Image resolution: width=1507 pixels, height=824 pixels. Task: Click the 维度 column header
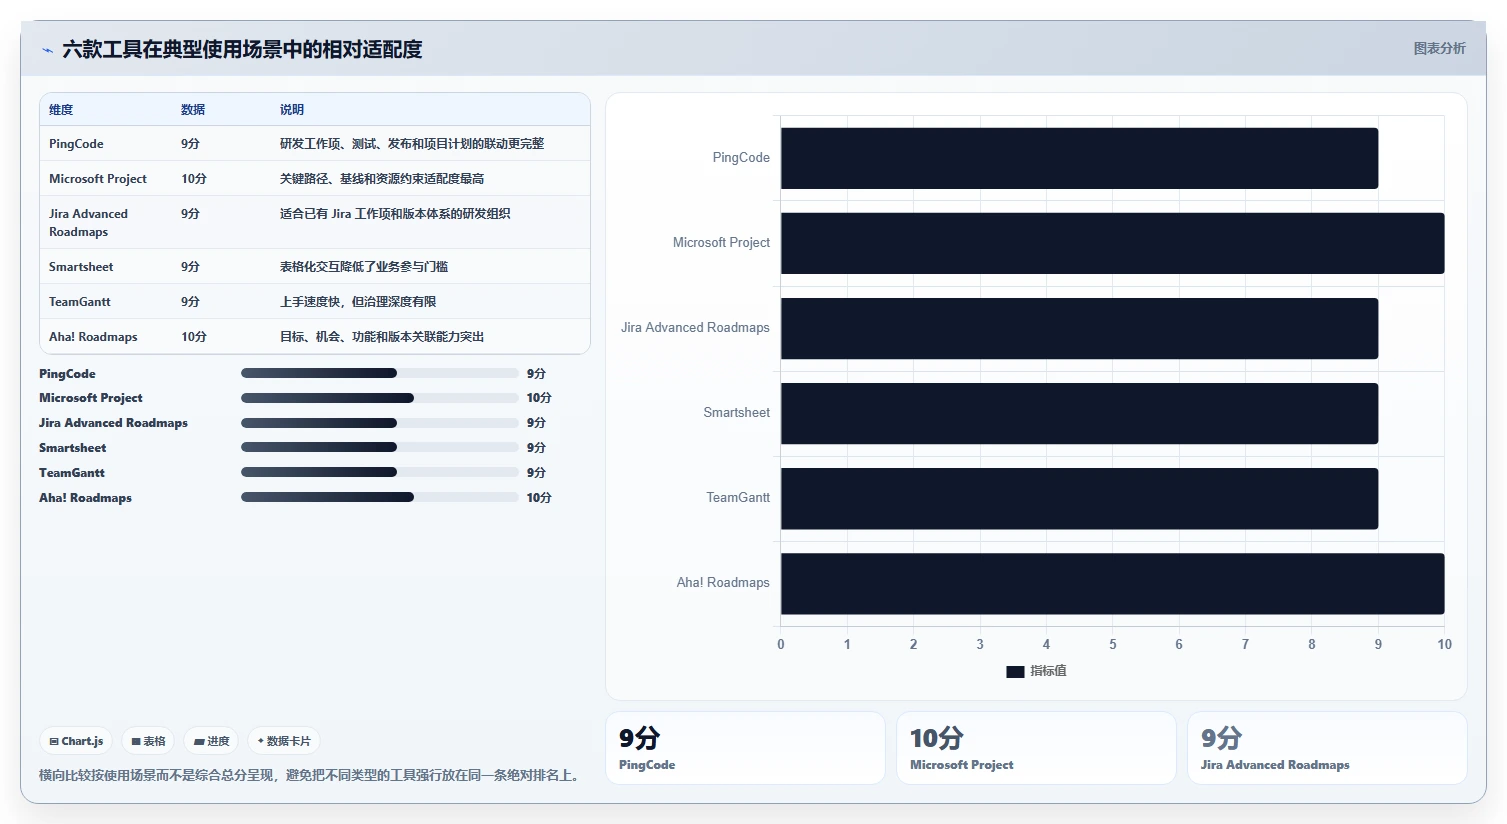(x=61, y=110)
